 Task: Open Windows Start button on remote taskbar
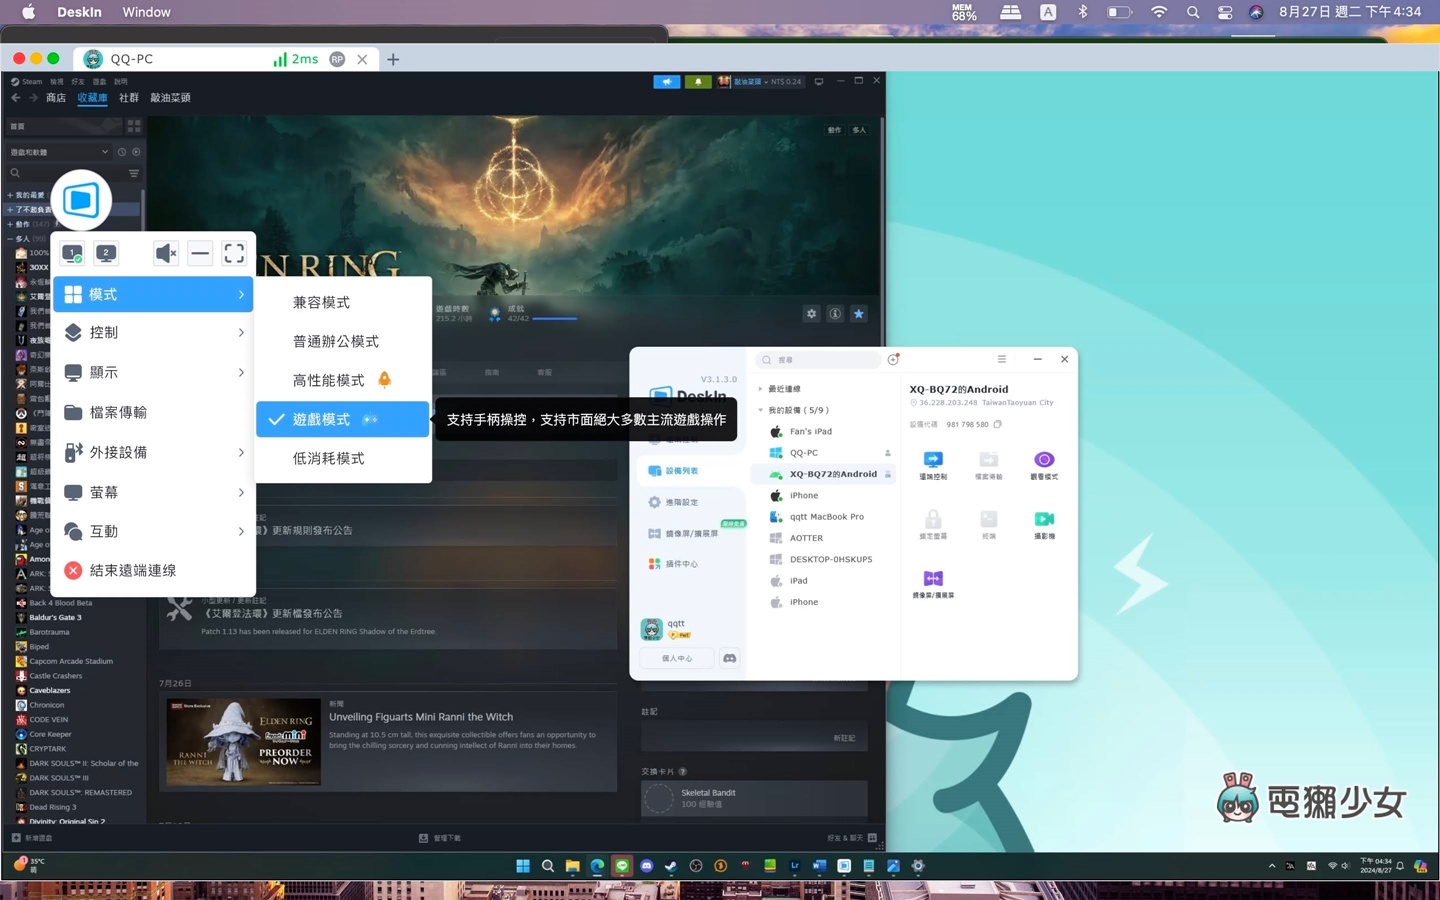coord(523,866)
